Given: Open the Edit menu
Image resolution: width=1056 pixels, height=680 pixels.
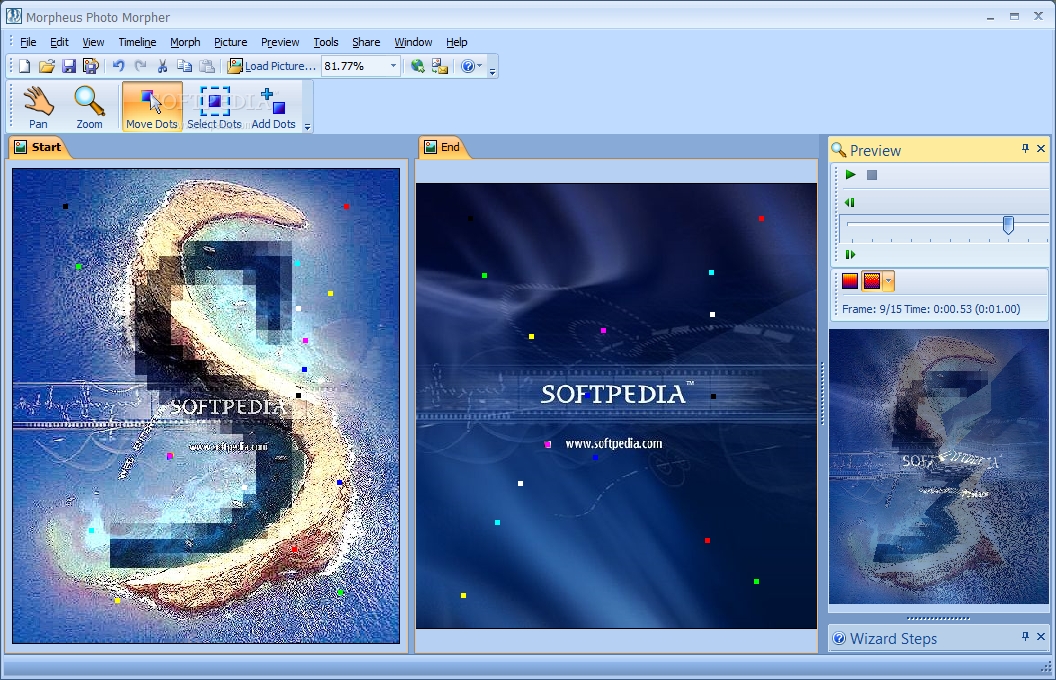Looking at the screenshot, I should [59, 42].
